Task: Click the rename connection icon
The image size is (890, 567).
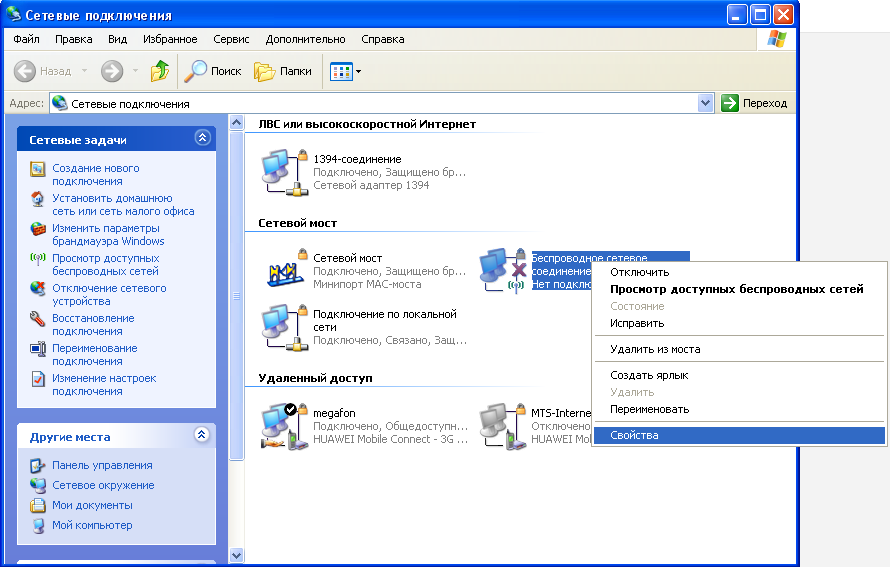Action: click(37, 349)
